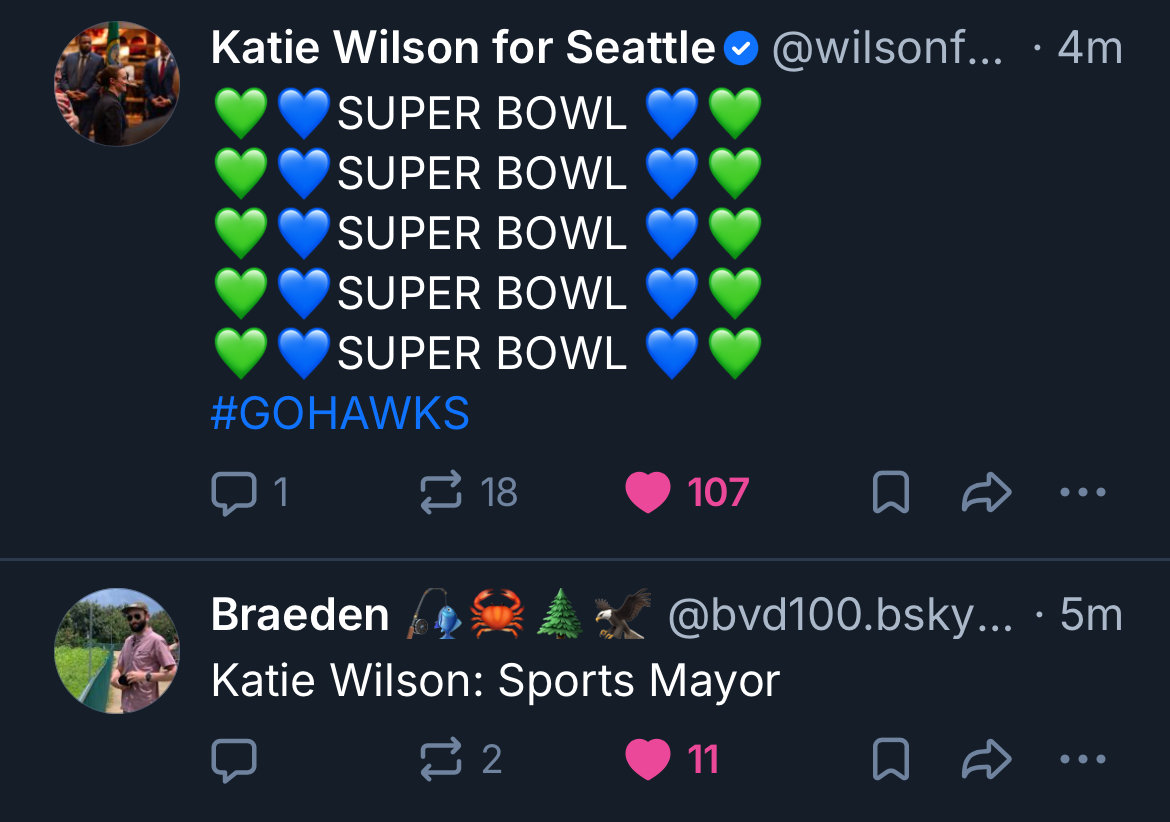This screenshot has width=1170, height=822.
Task: Repost Braeden's Sports Mayor post
Action: coord(441,760)
